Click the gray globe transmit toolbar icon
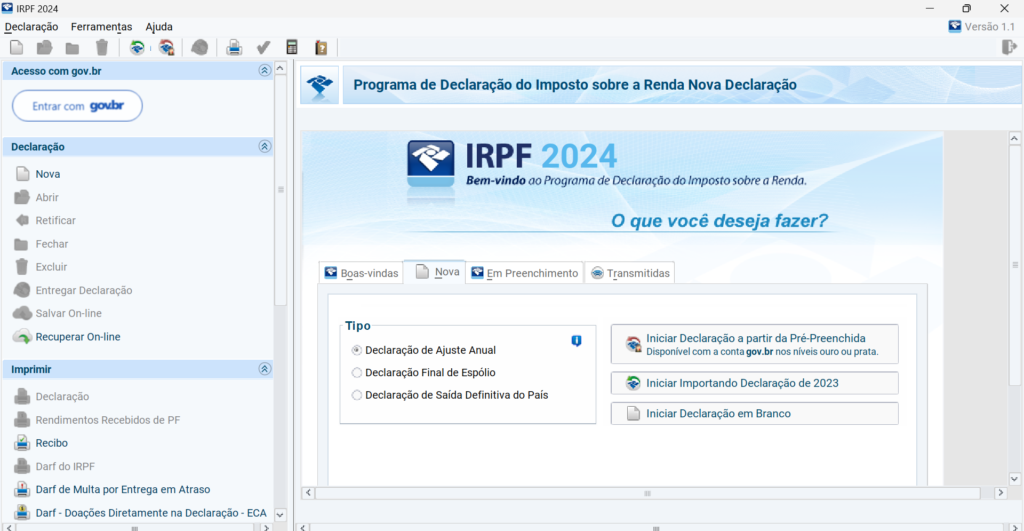 click(x=199, y=47)
